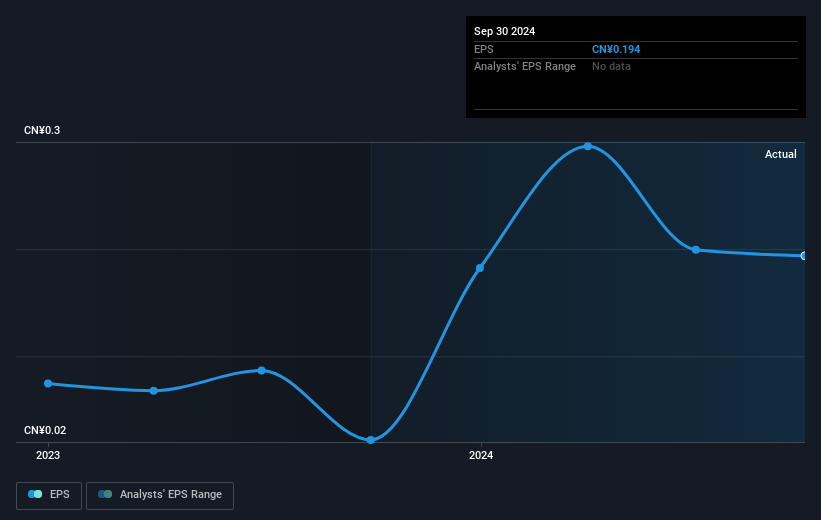Click the 2023 x-axis label

click(x=48, y=455)
